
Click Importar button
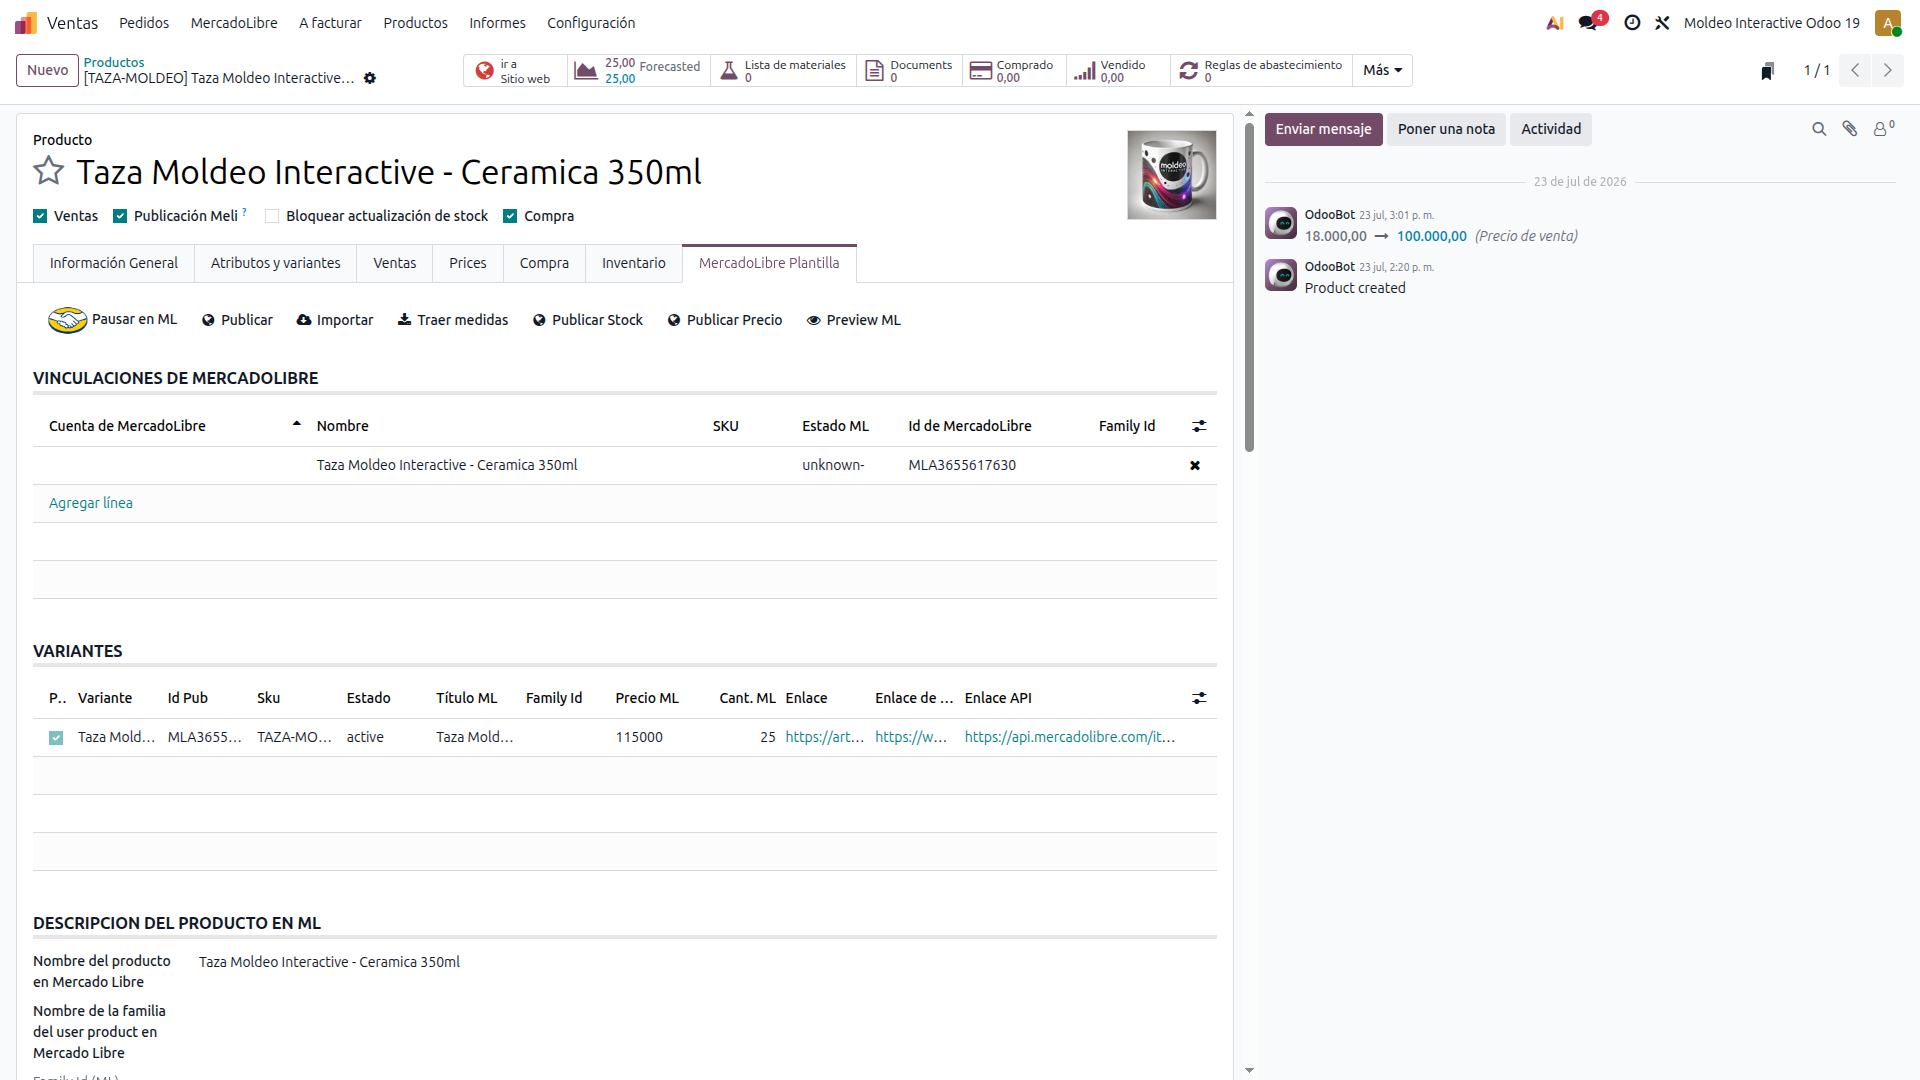pos(335,320)
